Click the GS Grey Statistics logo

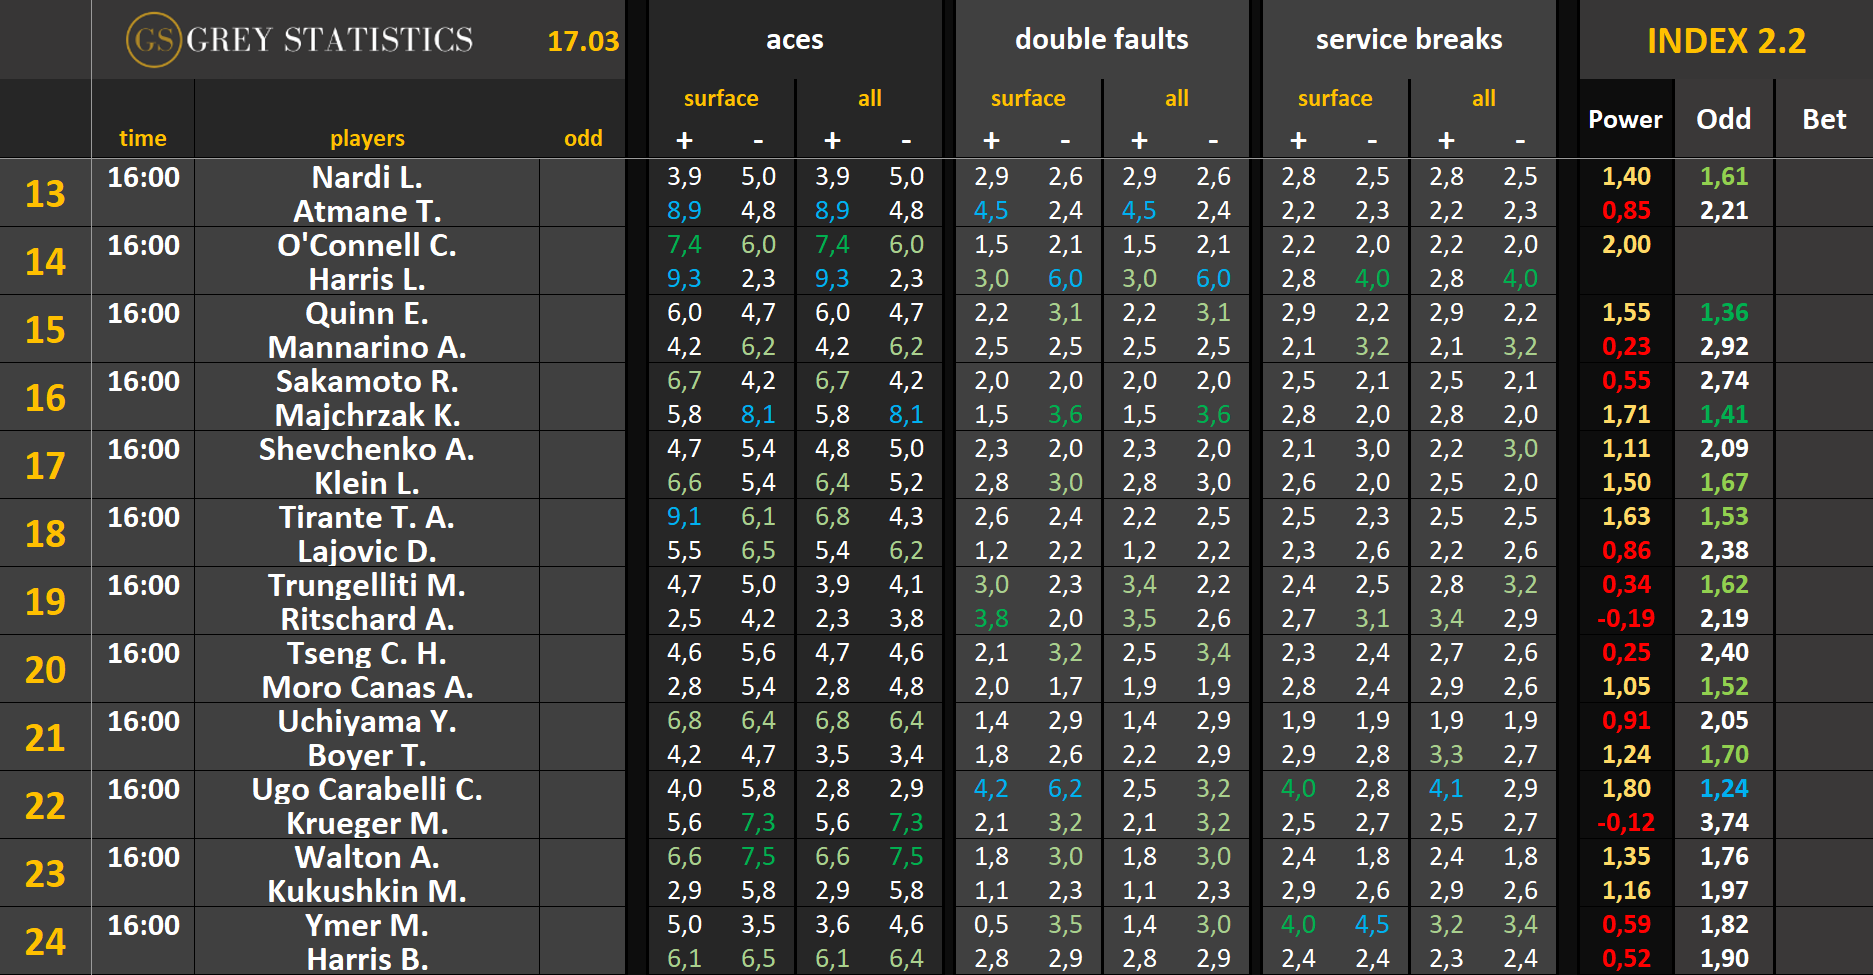pos(300,40)
